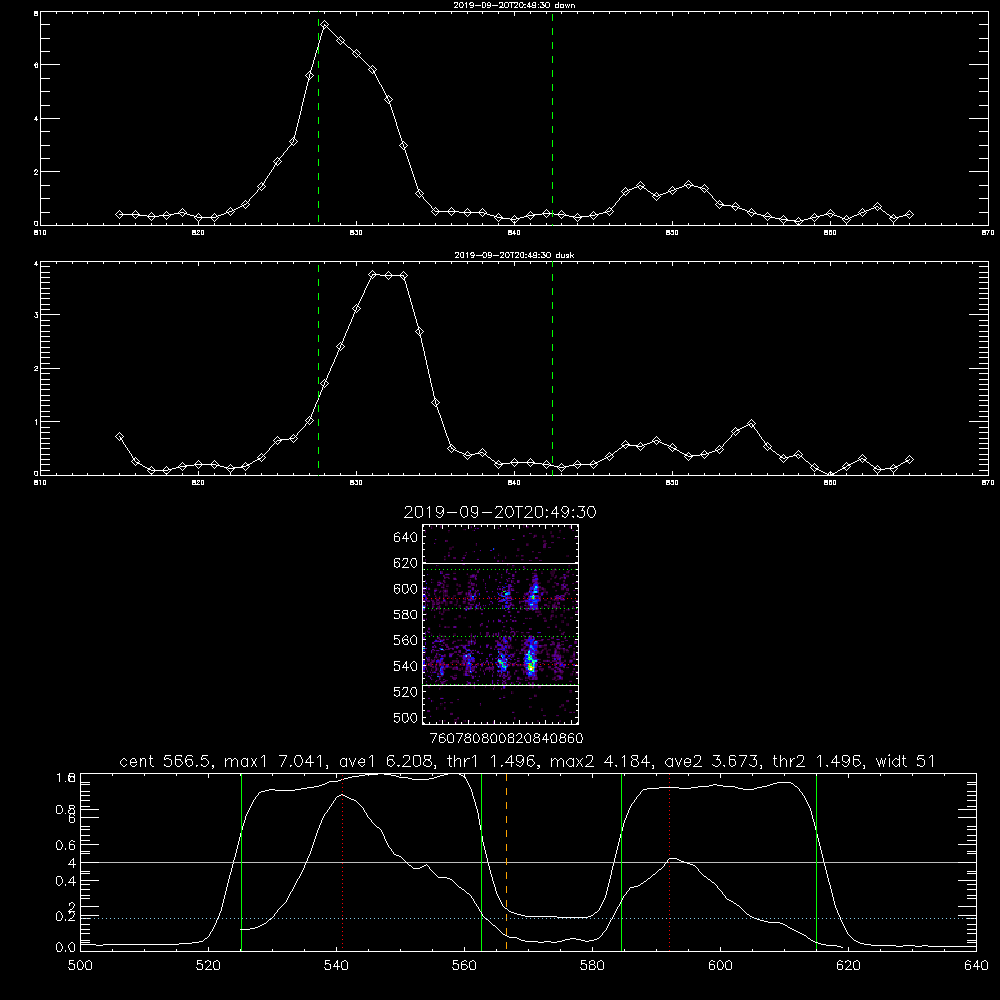Click second green dashed line in dusk plot
The height and width of the screenshot is (1000, 1000).
pos(552,369)
